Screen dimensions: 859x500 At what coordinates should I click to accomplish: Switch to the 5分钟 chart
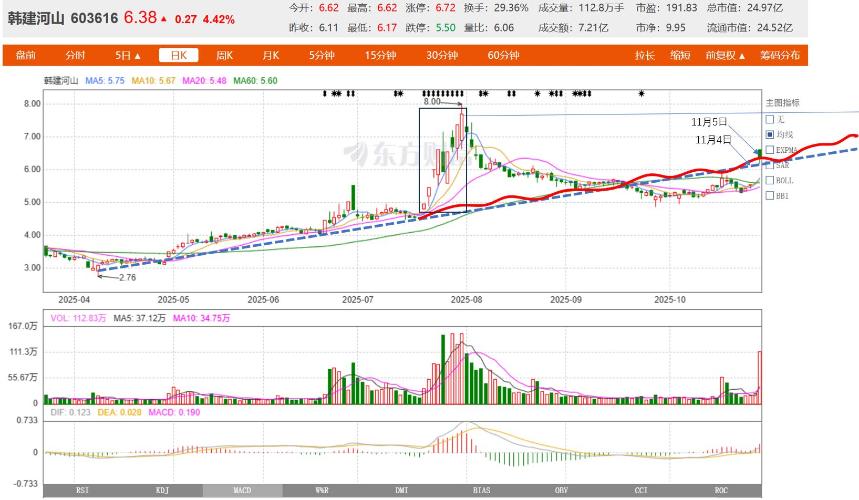pyautogui.click(x=322, y=55)
